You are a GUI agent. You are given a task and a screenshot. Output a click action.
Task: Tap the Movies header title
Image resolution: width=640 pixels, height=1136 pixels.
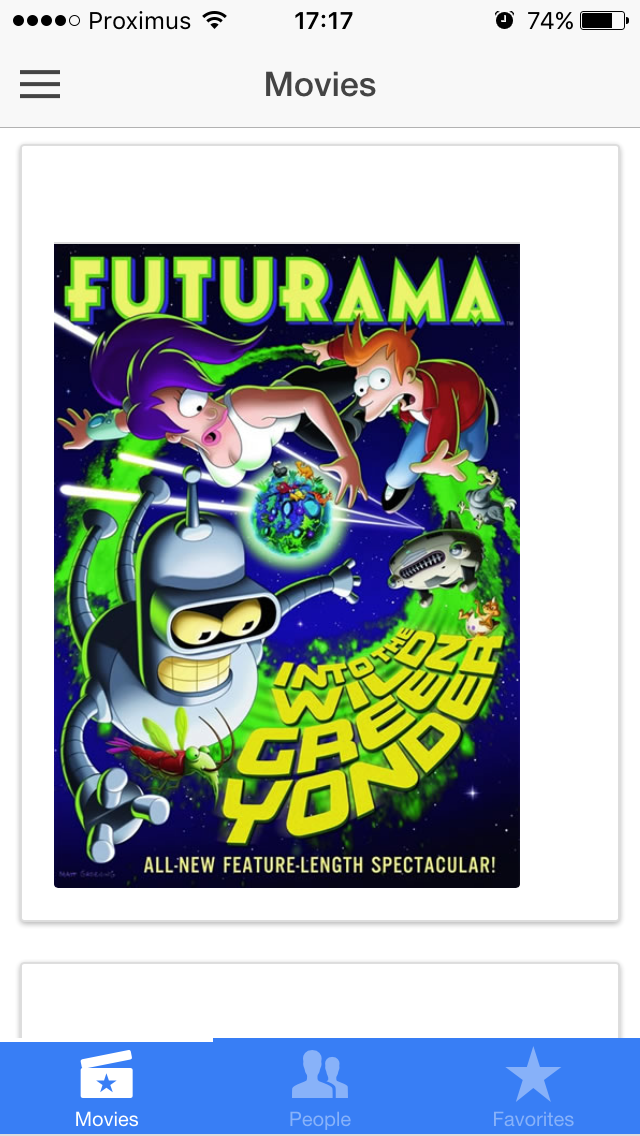pos(320,84)
